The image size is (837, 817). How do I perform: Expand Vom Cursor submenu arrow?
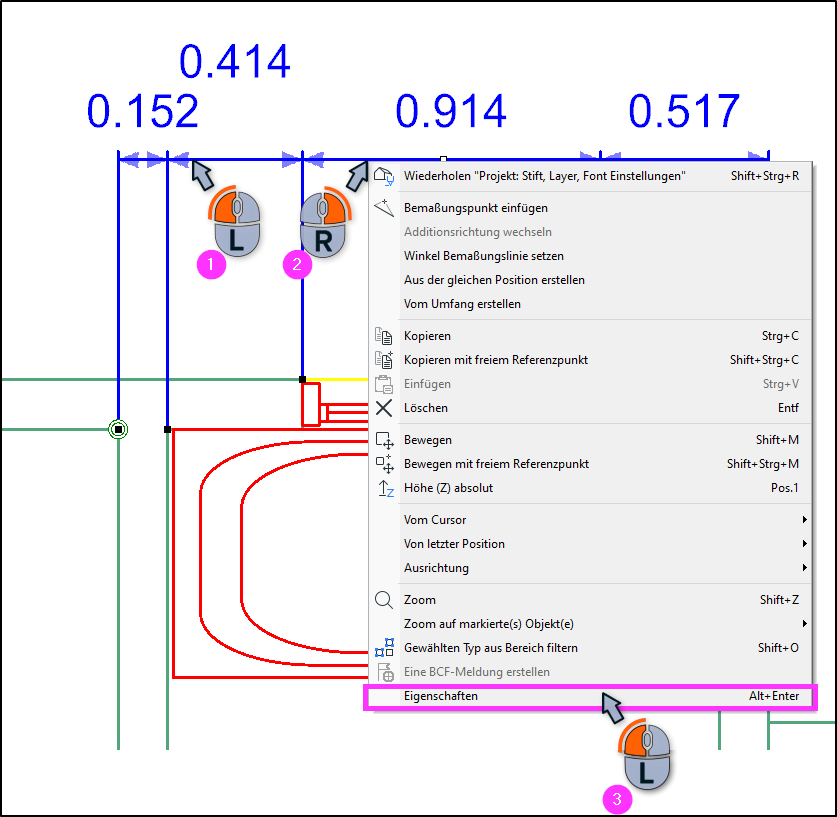click(x=804, y=520)
